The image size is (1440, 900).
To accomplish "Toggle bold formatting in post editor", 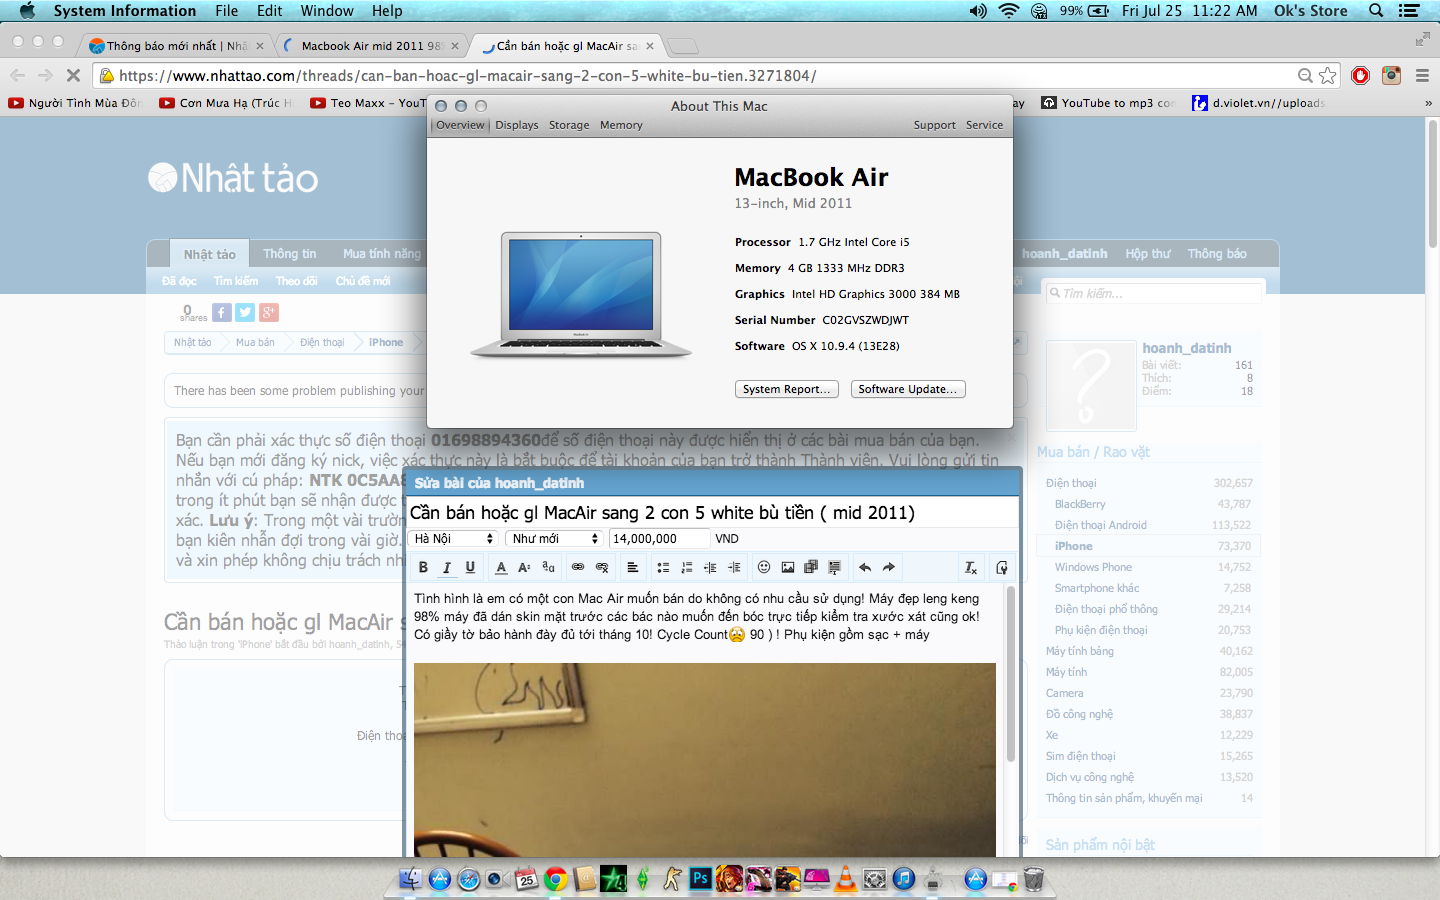I will [x=423, y=567].
